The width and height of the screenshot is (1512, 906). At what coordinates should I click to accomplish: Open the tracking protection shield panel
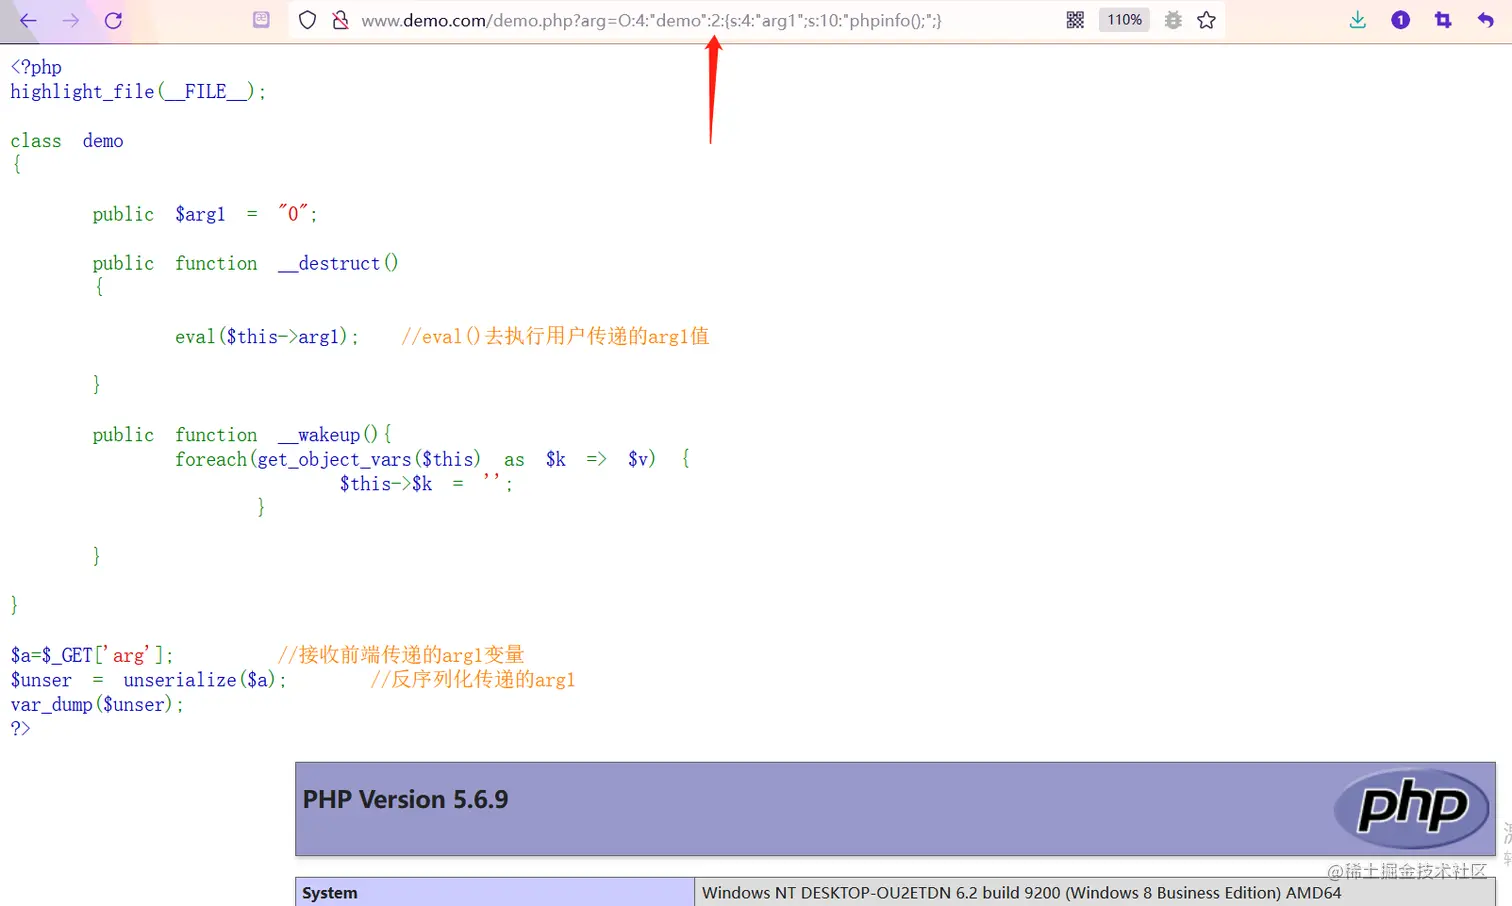point(308,20)
